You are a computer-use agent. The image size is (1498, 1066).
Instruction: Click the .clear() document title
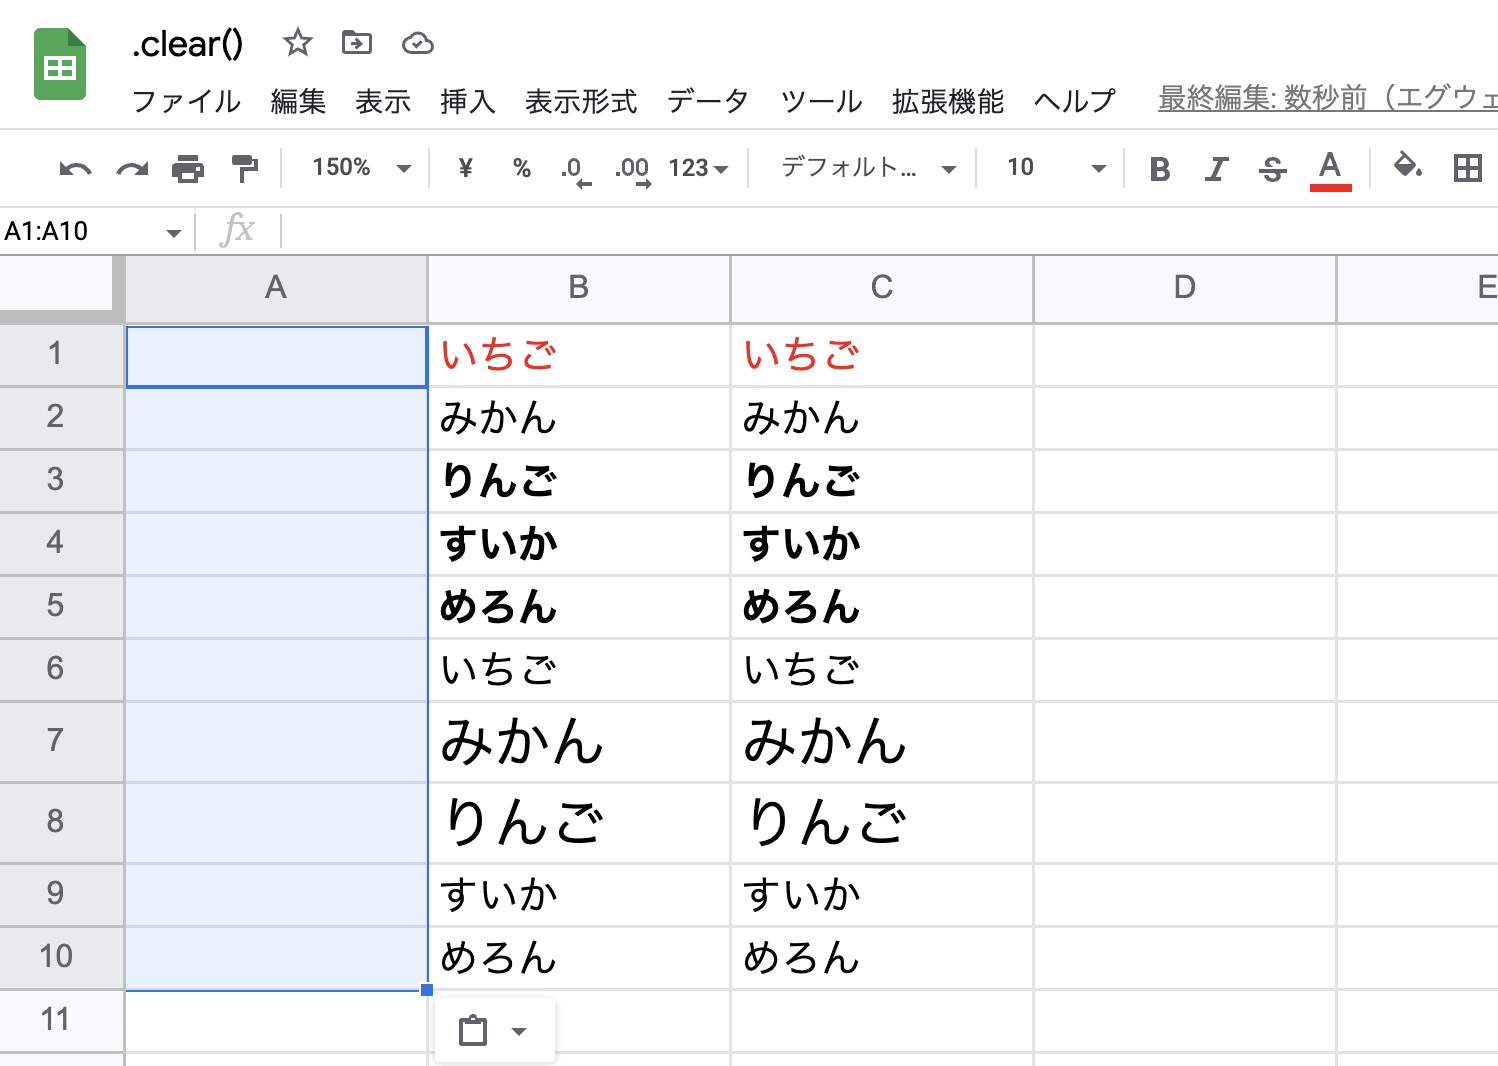pyautogui.click(x=187, y=44)
